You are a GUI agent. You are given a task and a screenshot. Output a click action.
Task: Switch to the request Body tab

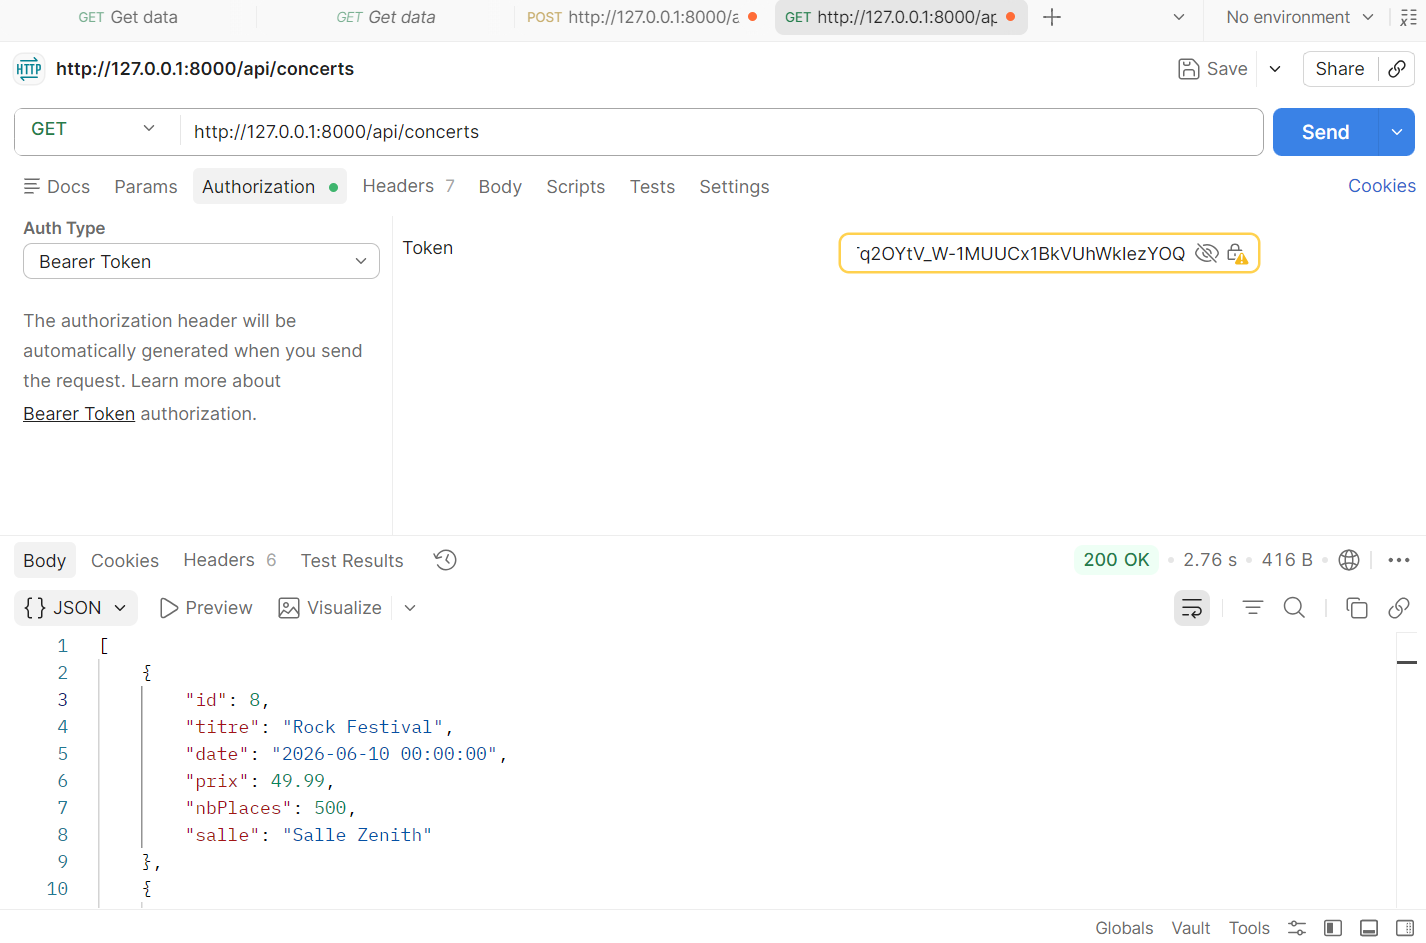500,187
